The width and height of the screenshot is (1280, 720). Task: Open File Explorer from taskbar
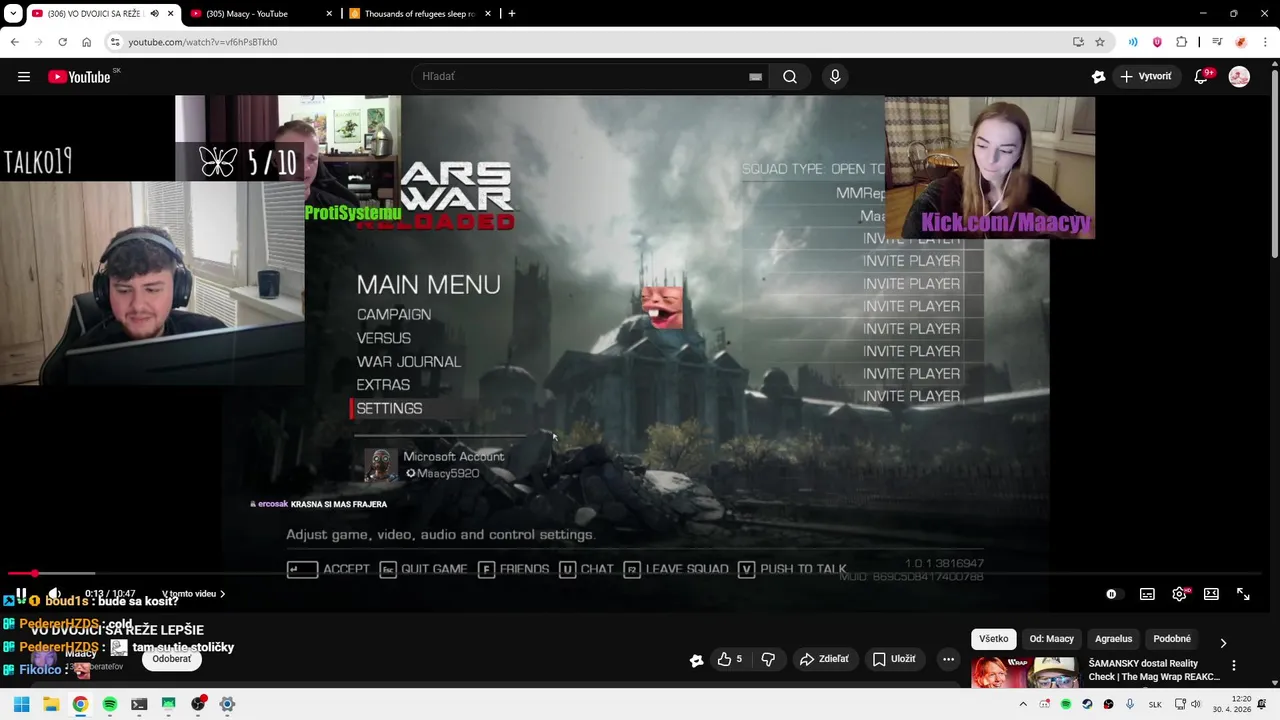[50, 704]
